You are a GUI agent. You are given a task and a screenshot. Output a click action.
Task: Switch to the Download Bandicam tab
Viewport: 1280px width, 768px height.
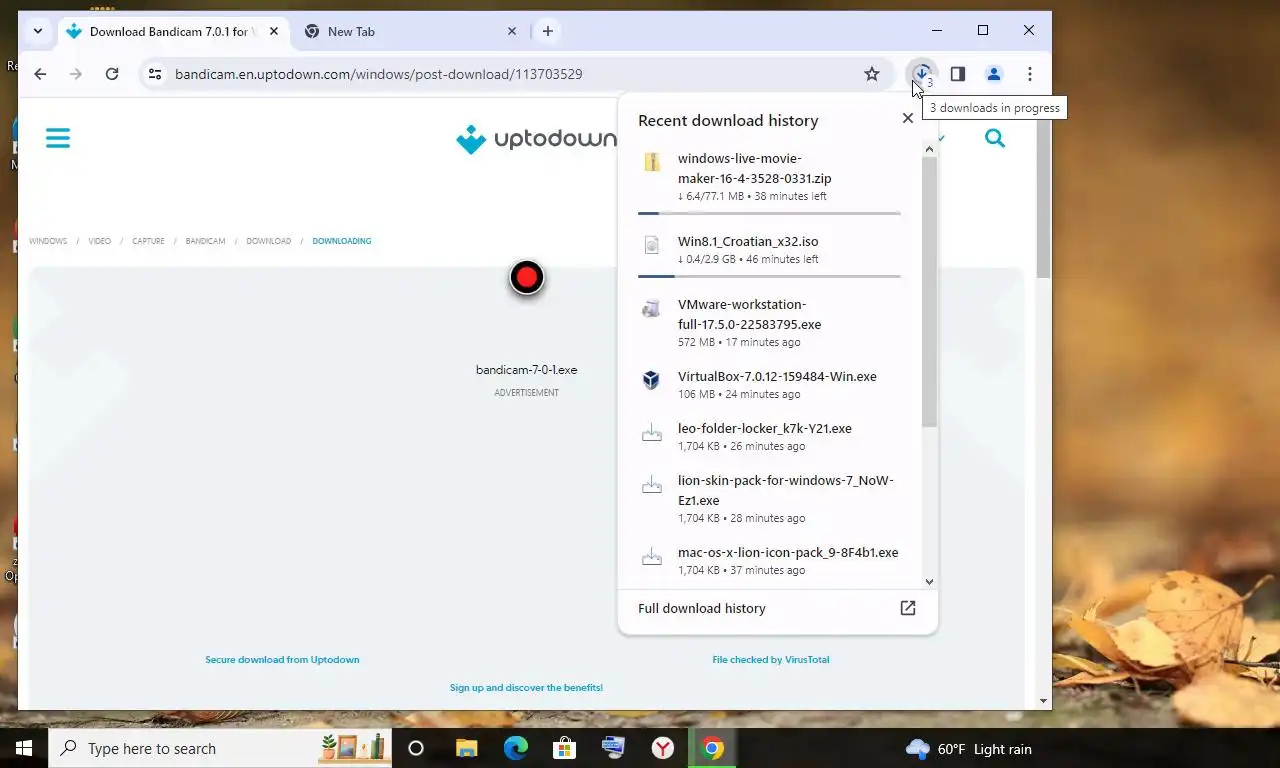pyautogui.click(x=172, y=31)
